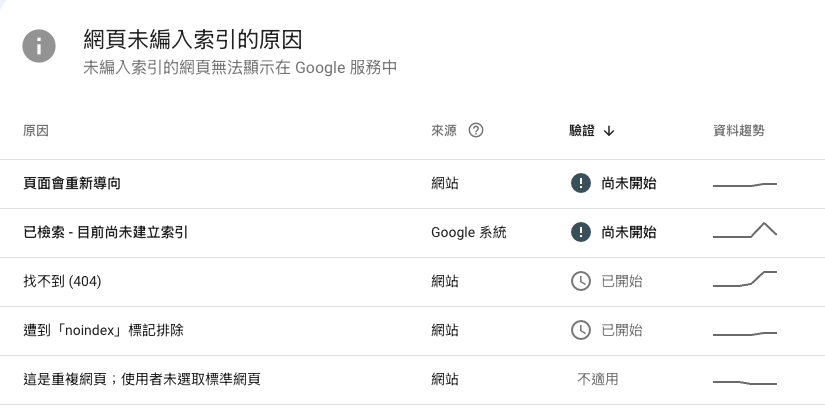Viewport: 825px width, 415px height.
Task: Open the 這是重複網頁 duplicate page row
Action: [142, 379]
